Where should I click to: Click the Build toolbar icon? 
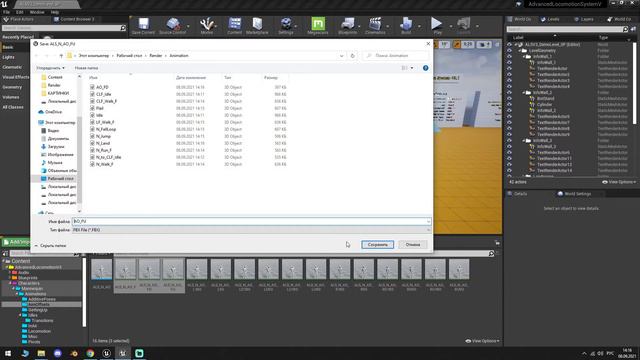[x=406, y=25]
